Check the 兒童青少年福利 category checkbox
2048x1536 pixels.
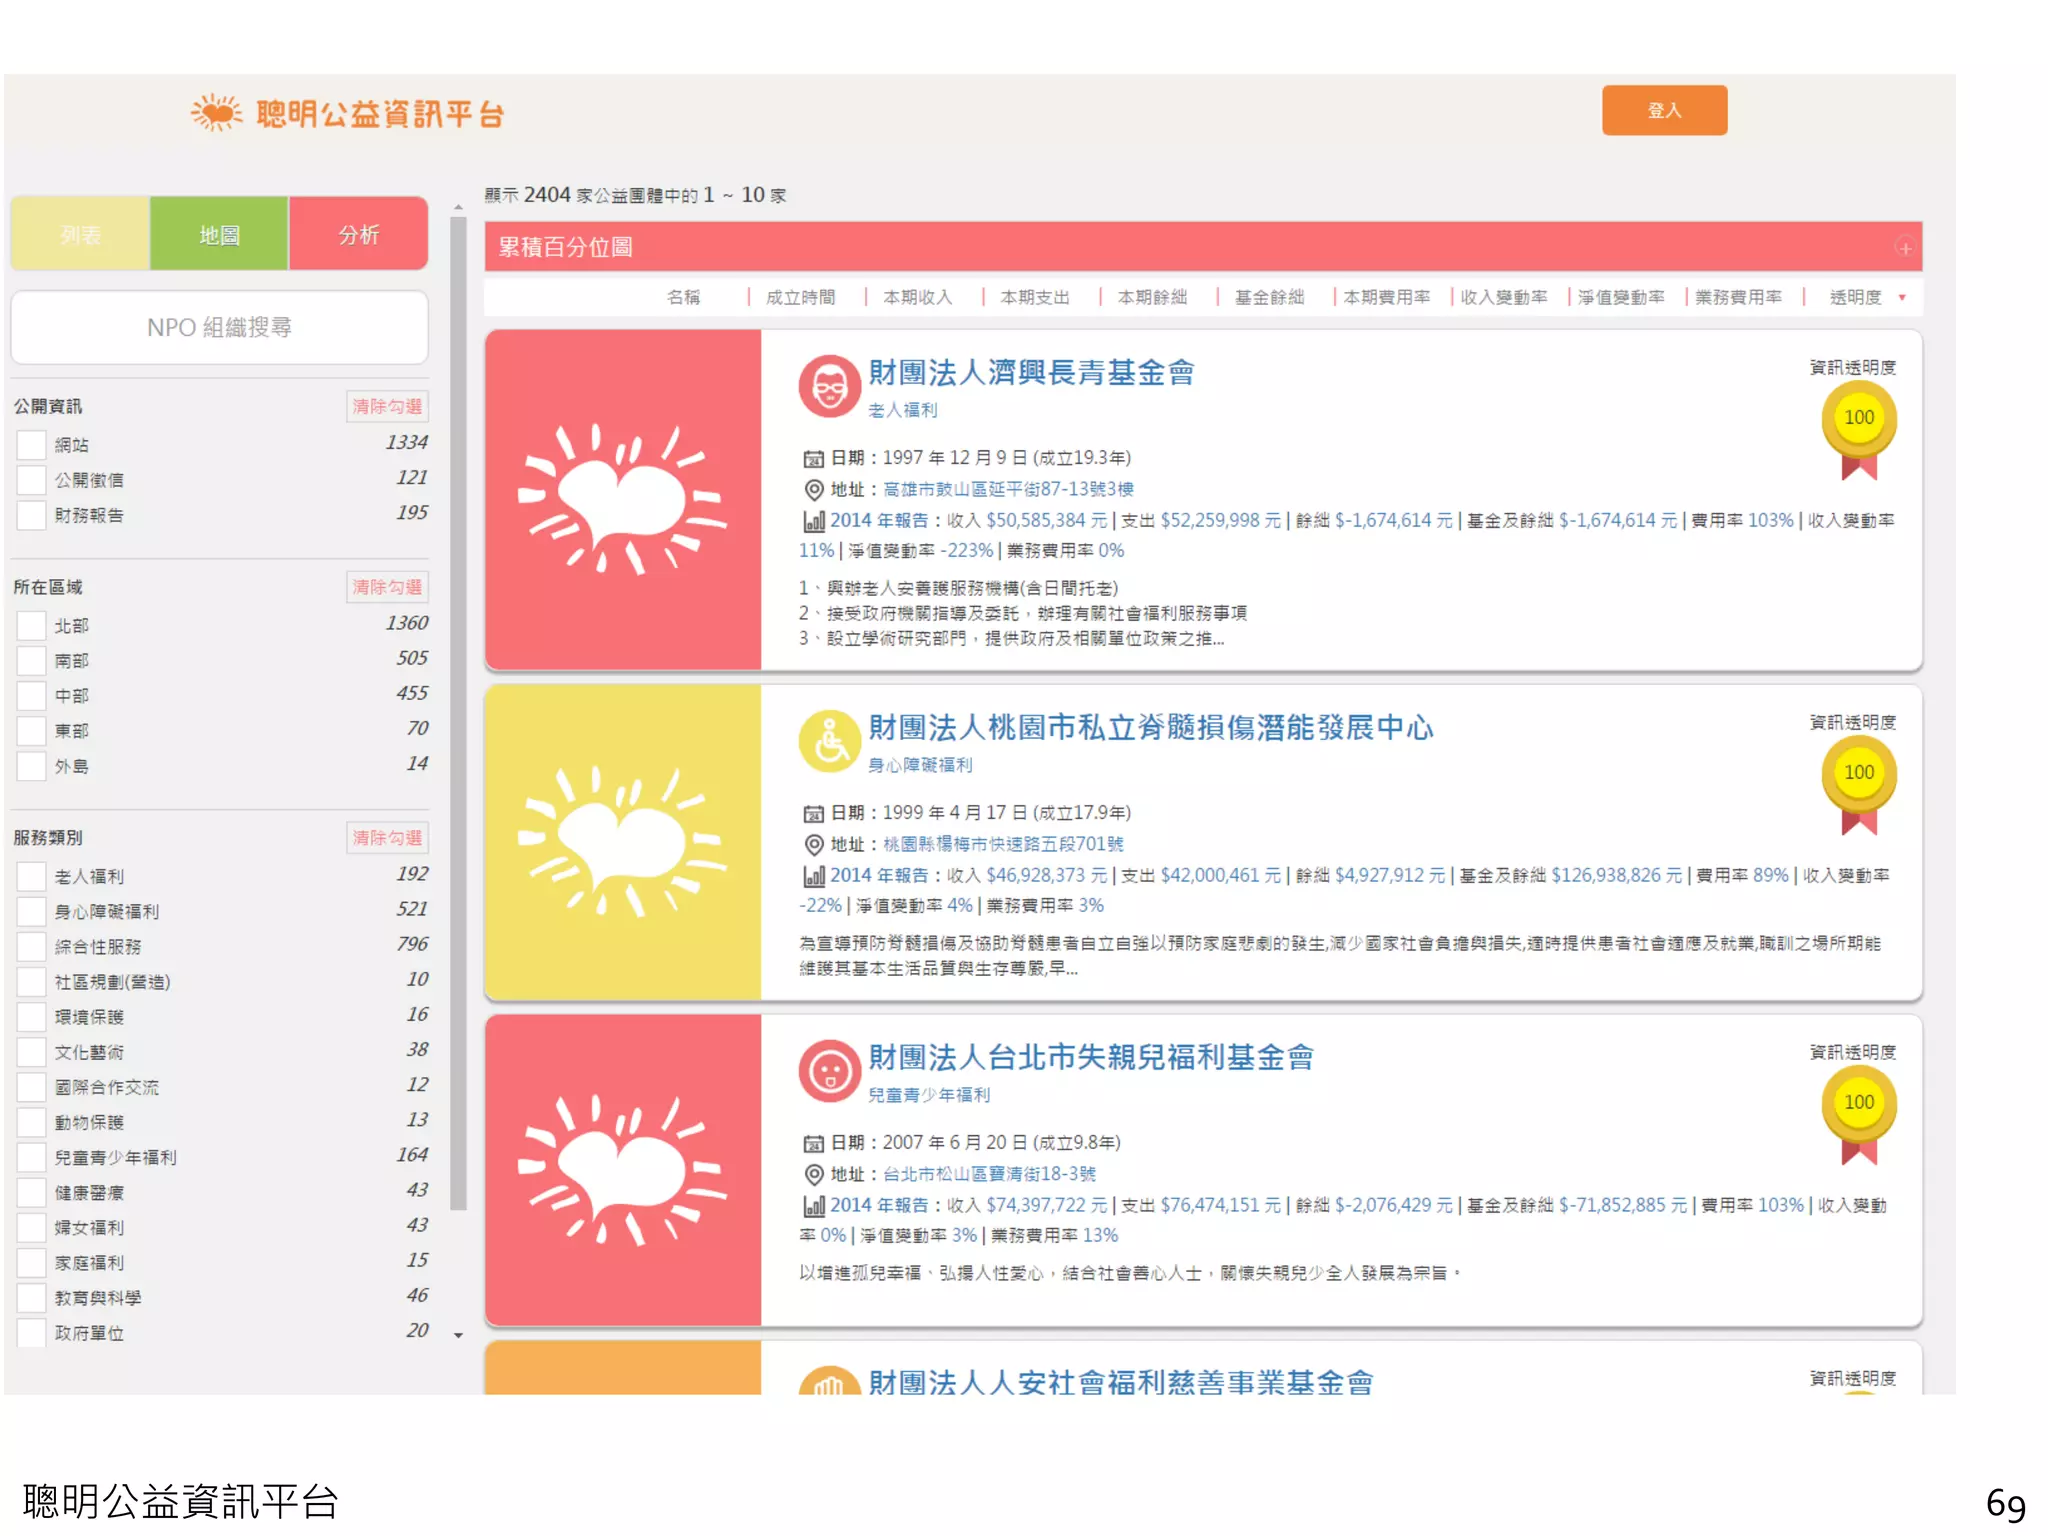point(31,1158)
